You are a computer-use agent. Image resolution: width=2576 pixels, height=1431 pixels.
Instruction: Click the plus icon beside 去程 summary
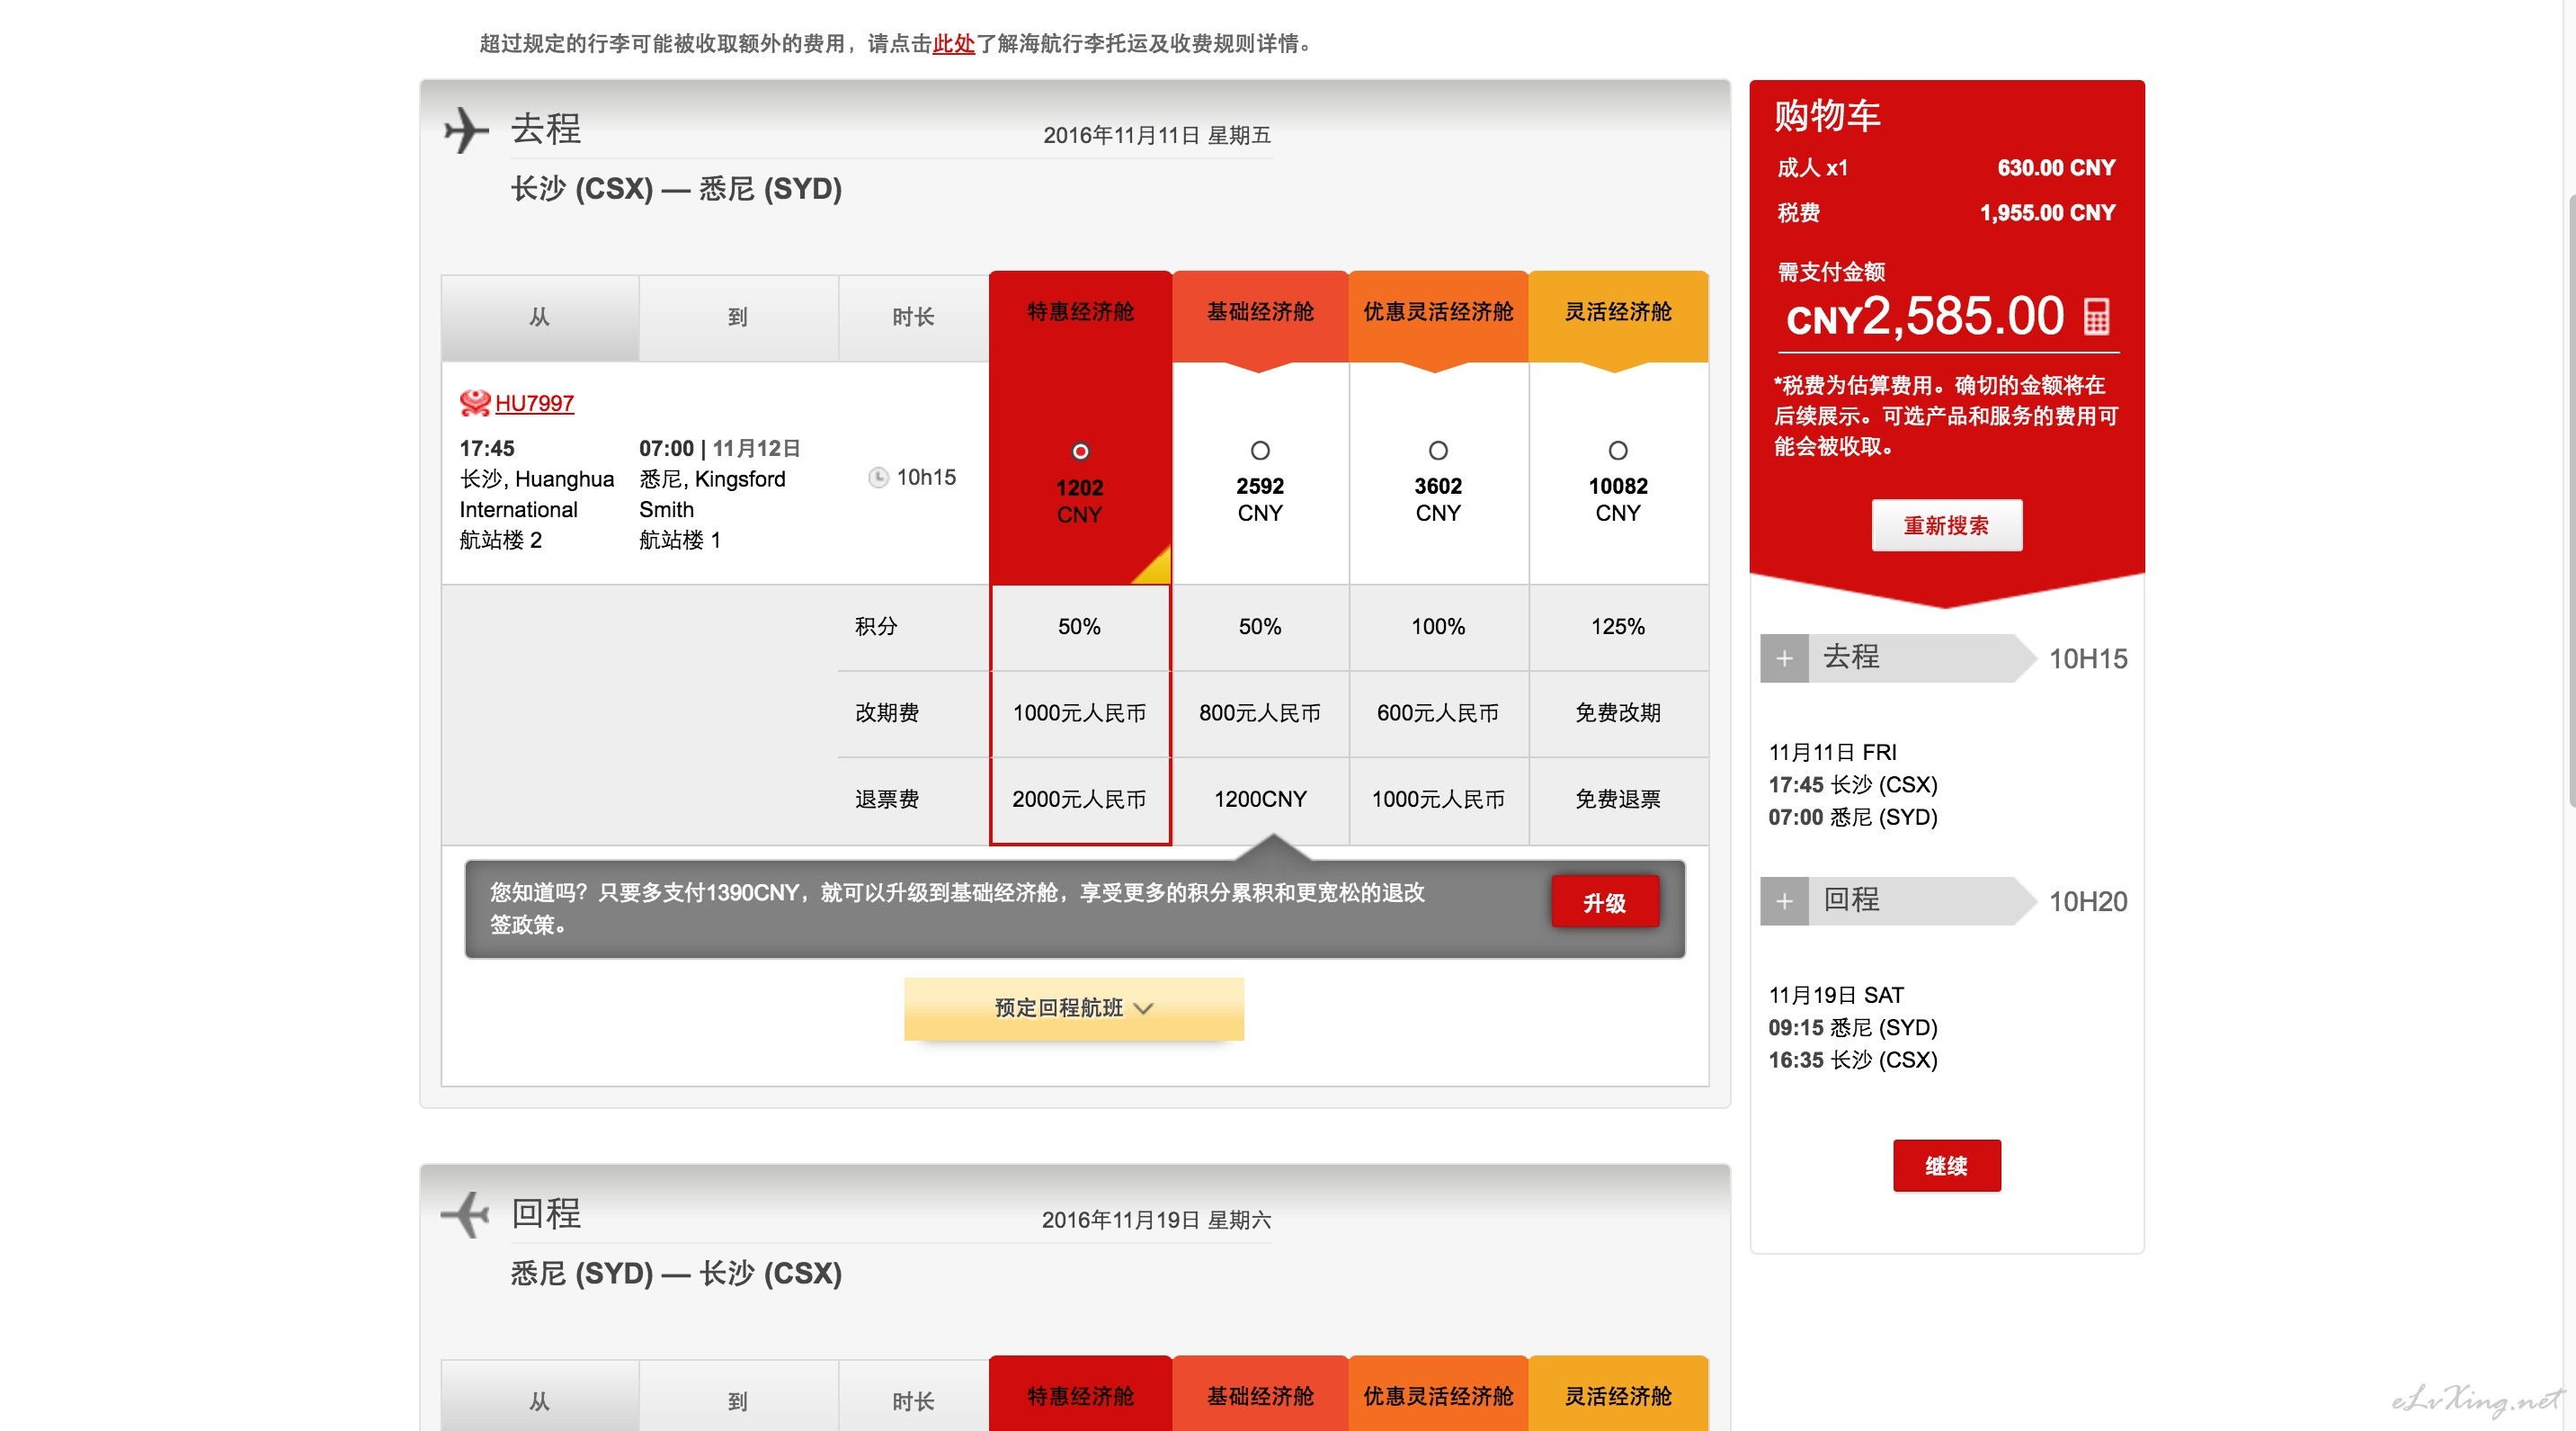point(1784,659)
